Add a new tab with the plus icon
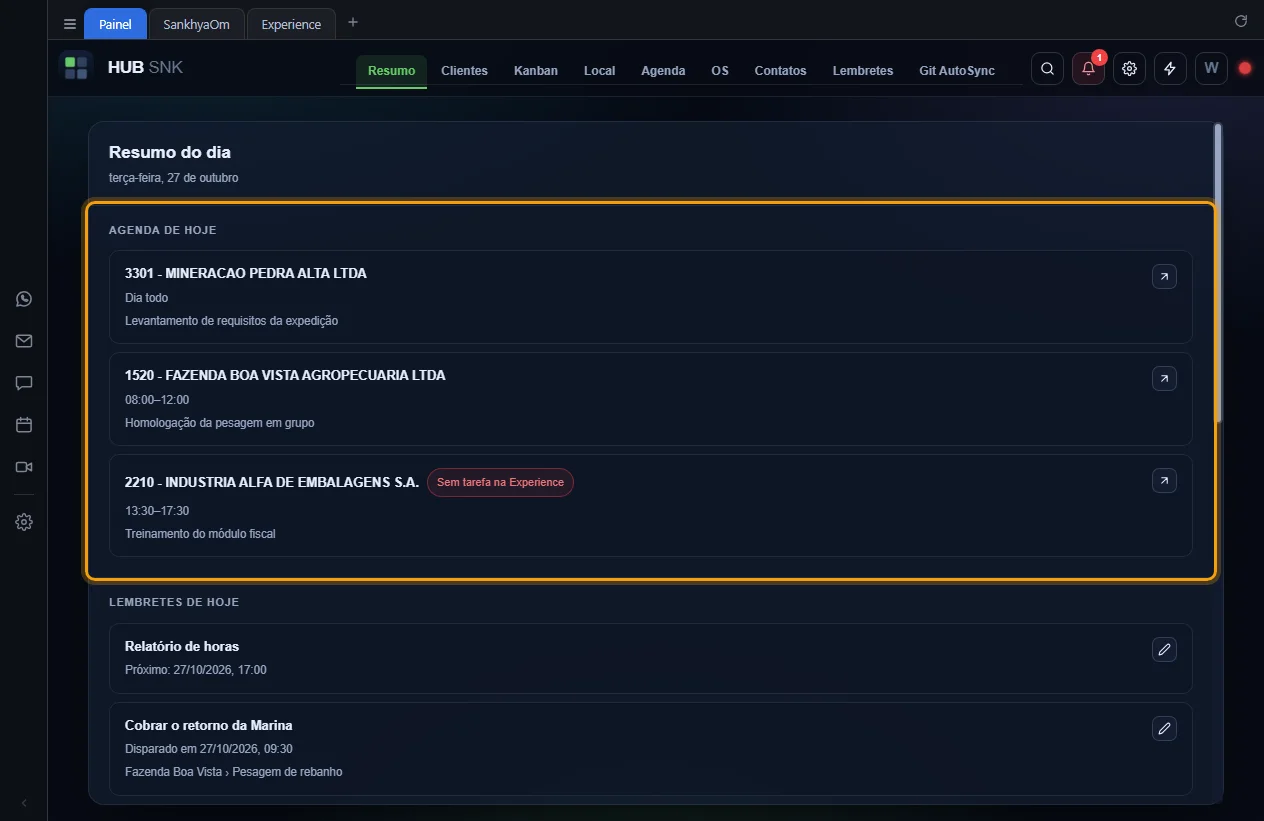Image resolution: width=1264 pixels, height=821 pixels. tap(352, 23)
